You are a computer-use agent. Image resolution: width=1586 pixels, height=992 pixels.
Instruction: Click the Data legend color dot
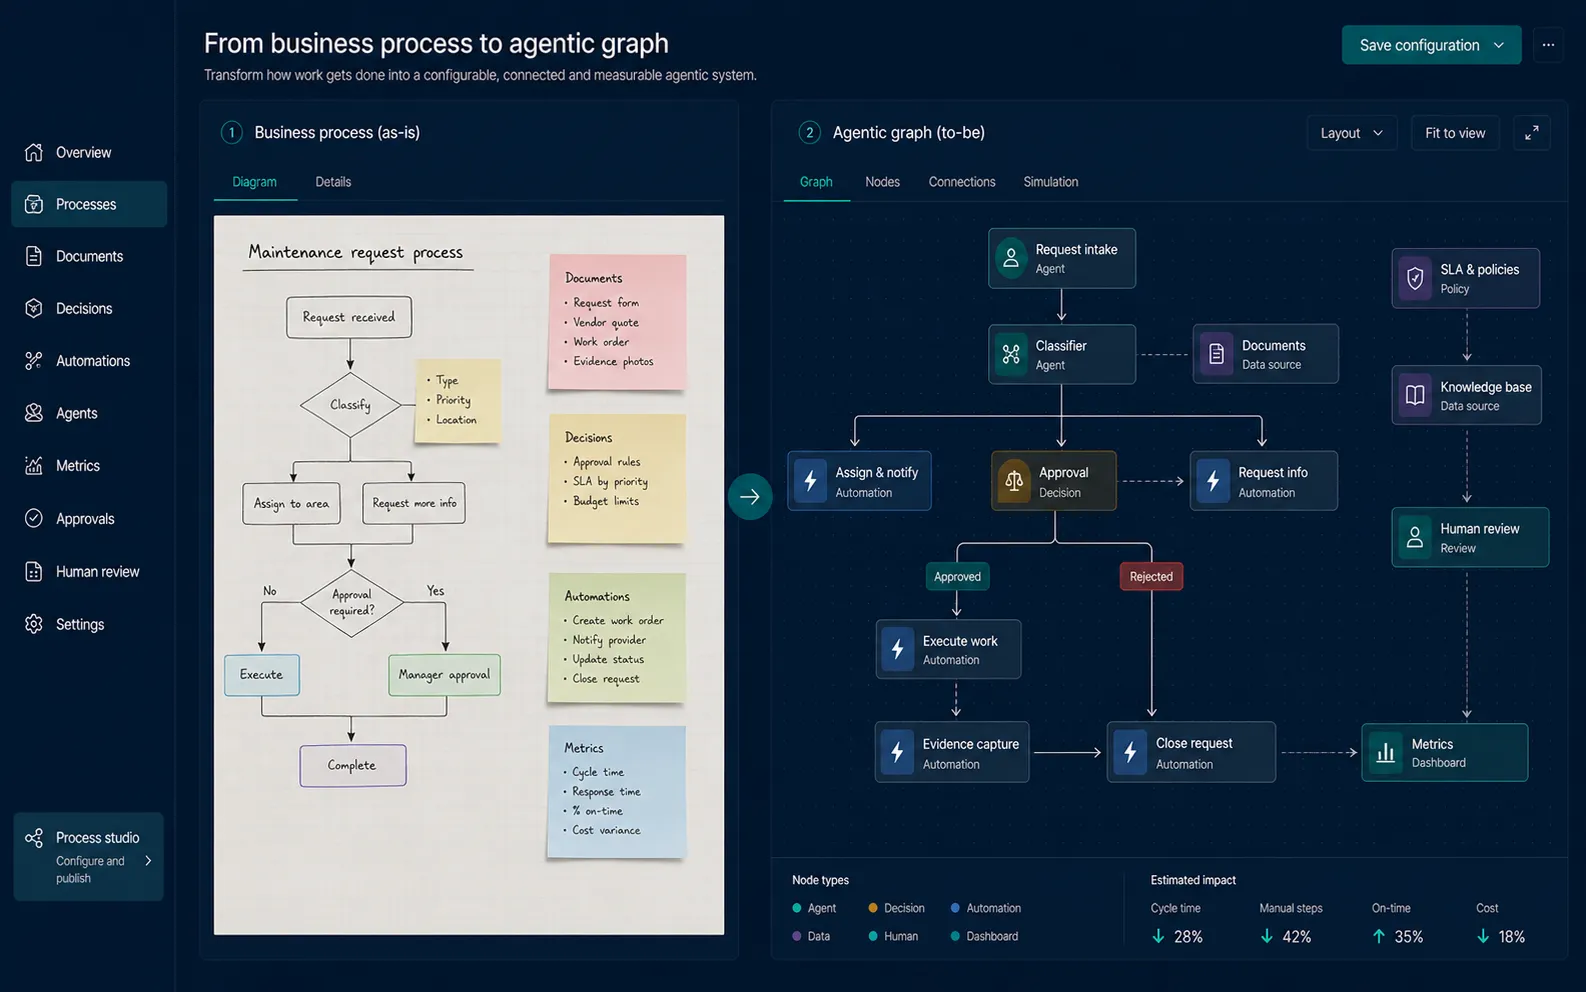pos(797,936)
